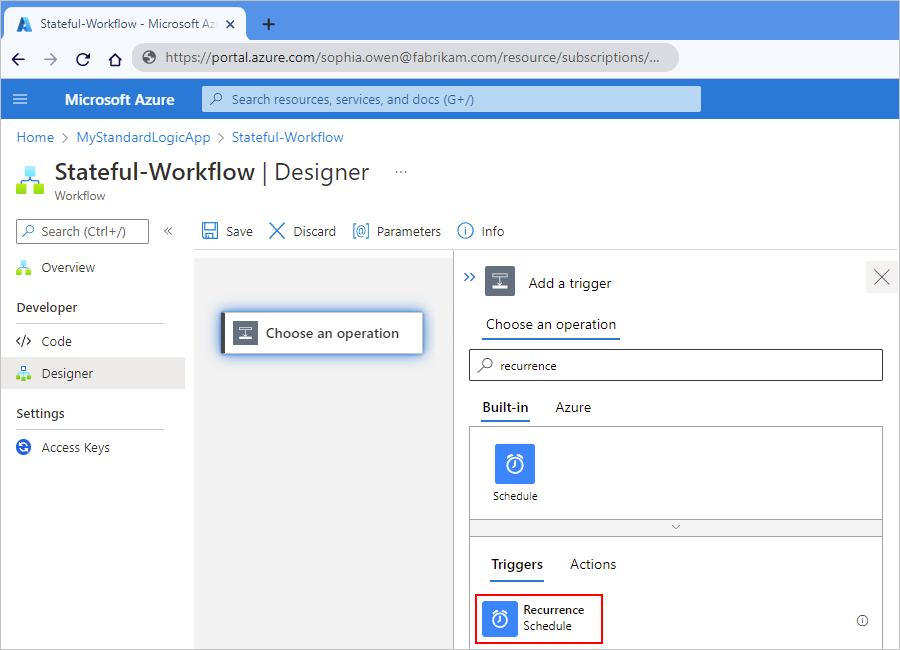
Task: Discard workflow changes
Action: point(302,231)
